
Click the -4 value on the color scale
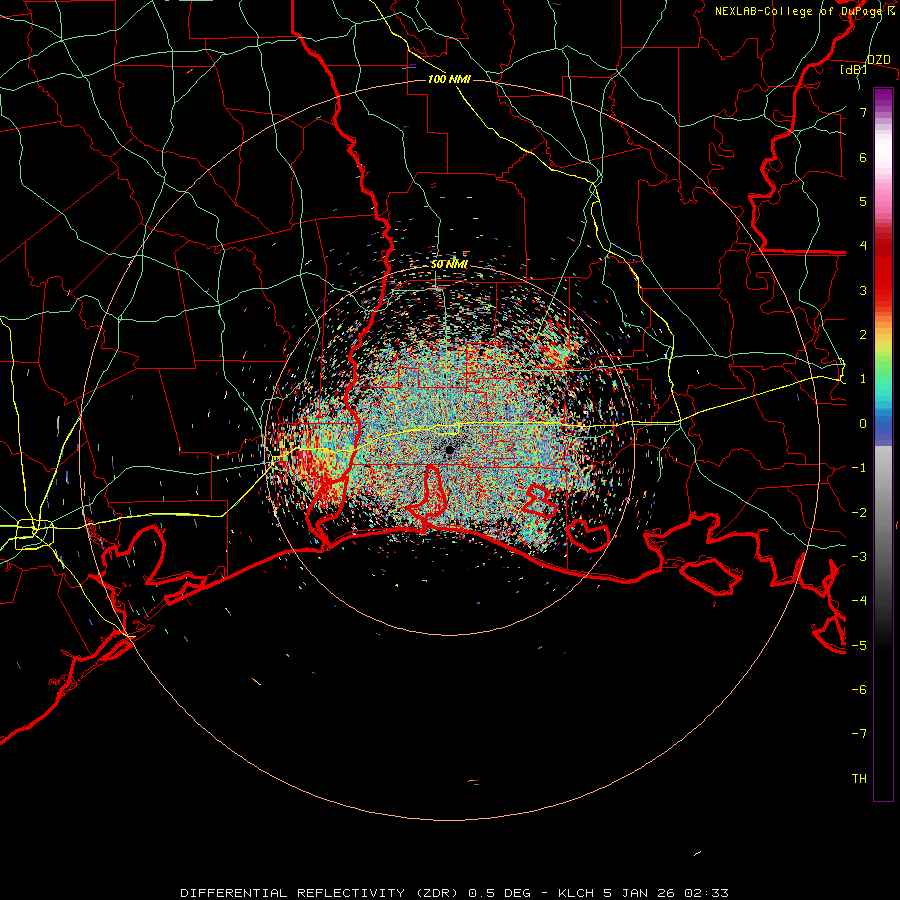859,601
